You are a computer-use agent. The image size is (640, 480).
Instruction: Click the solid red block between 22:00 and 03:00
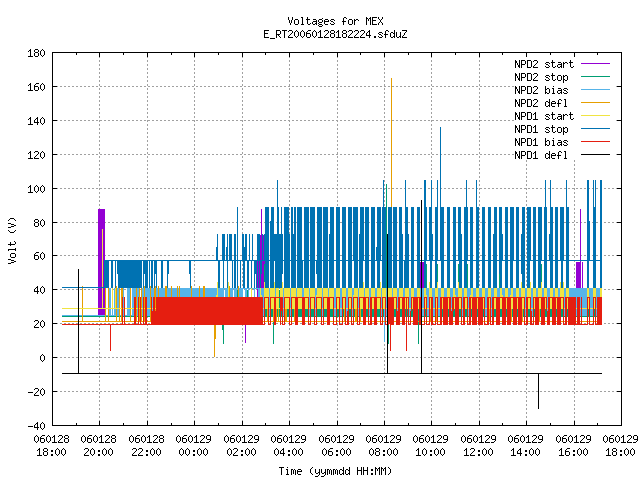click(x=207, y=311)
